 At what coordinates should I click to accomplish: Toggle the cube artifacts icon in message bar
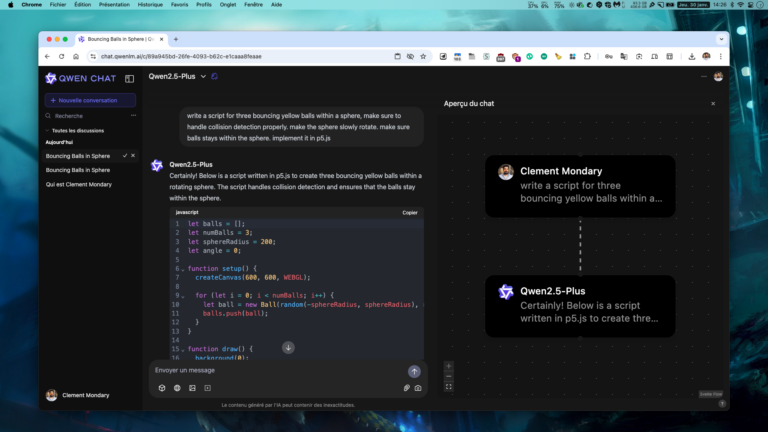[162, 388]
